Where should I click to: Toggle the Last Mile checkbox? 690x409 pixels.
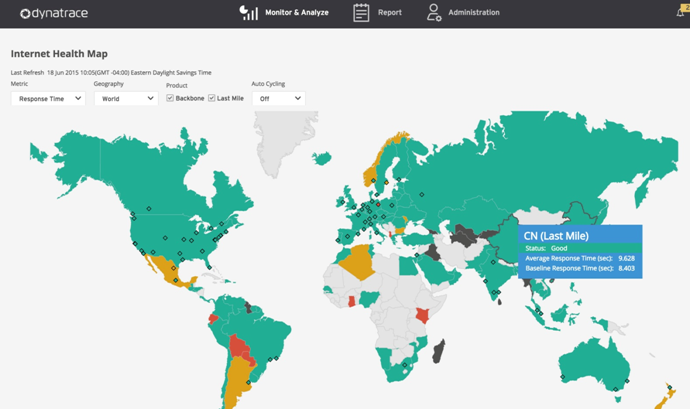point(212,99)
